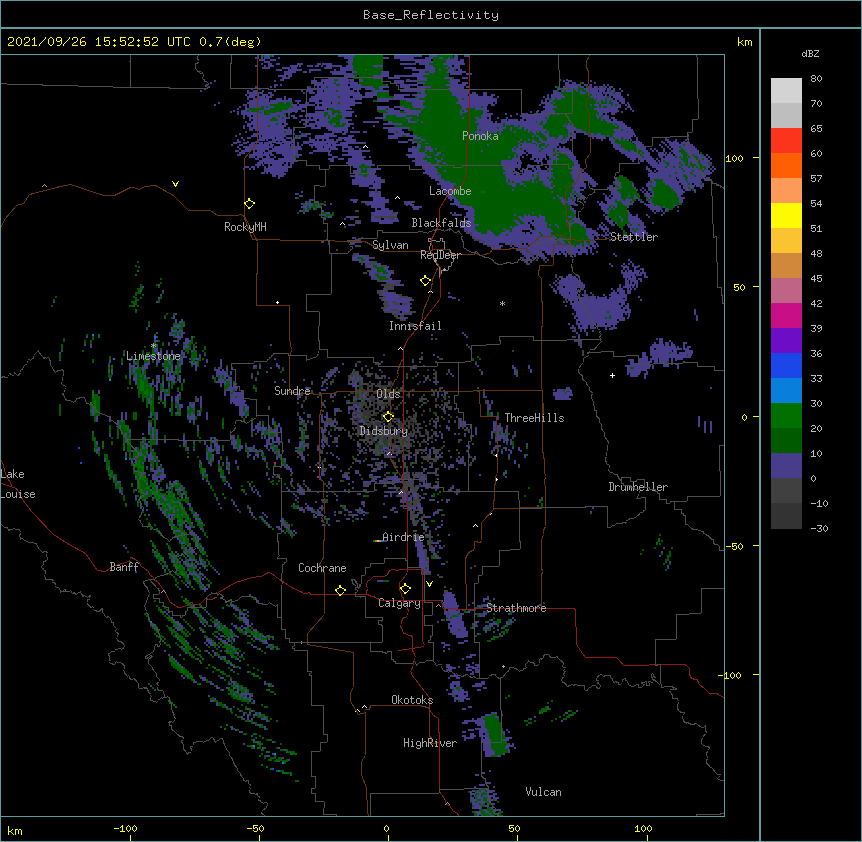Click the yellow diamond marker above RockyMH

click(250, 204)
